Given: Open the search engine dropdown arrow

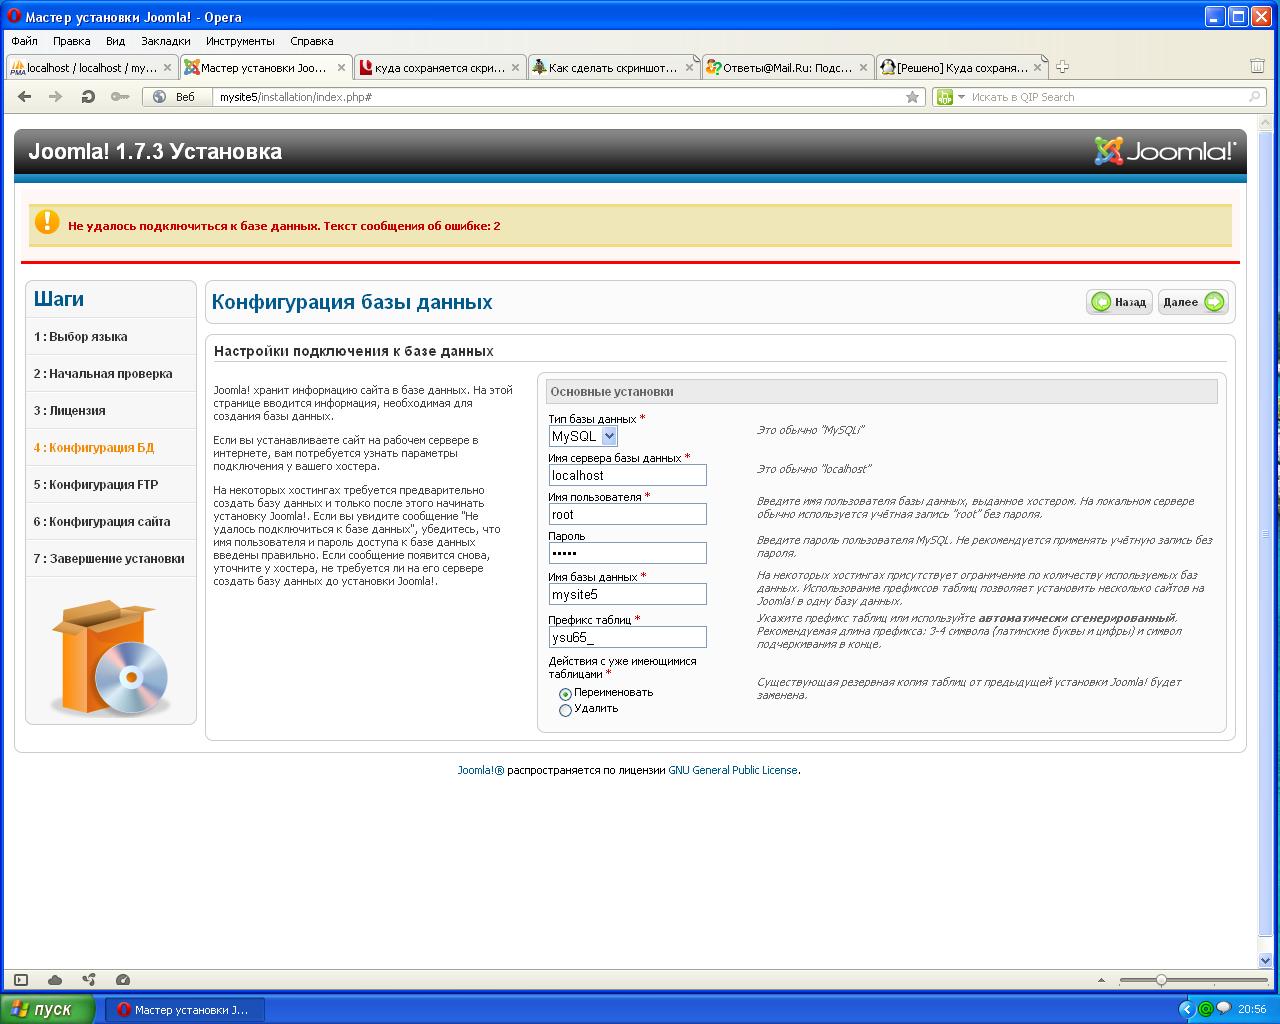Looking at the screenshot, I should (x=961, y=97).
